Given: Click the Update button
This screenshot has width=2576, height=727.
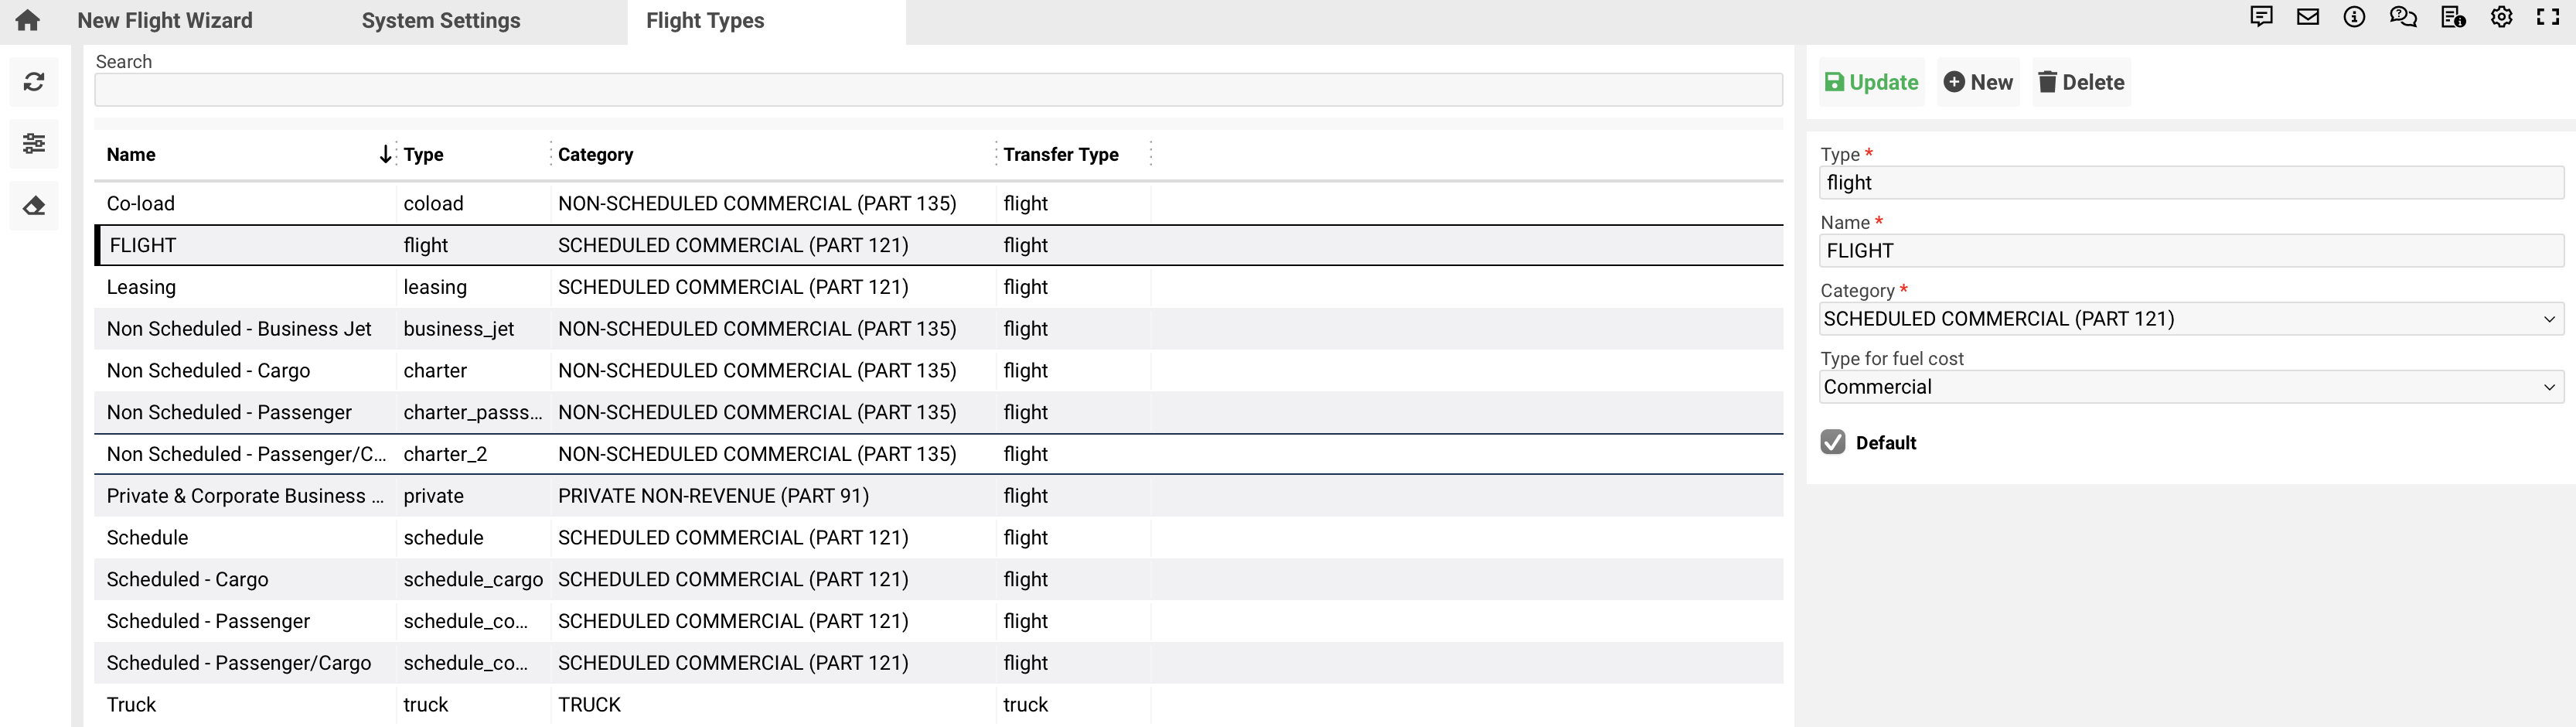Looking at the screenshot, I should tap(1870, 83).
